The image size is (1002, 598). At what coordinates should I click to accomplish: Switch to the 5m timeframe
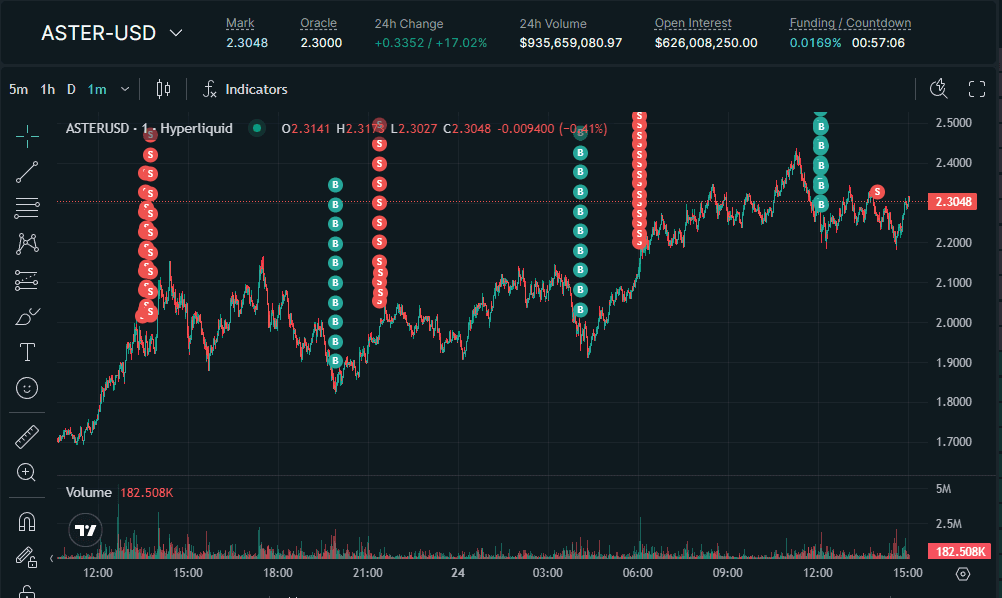pyautogui.click(x=19, y=89)
